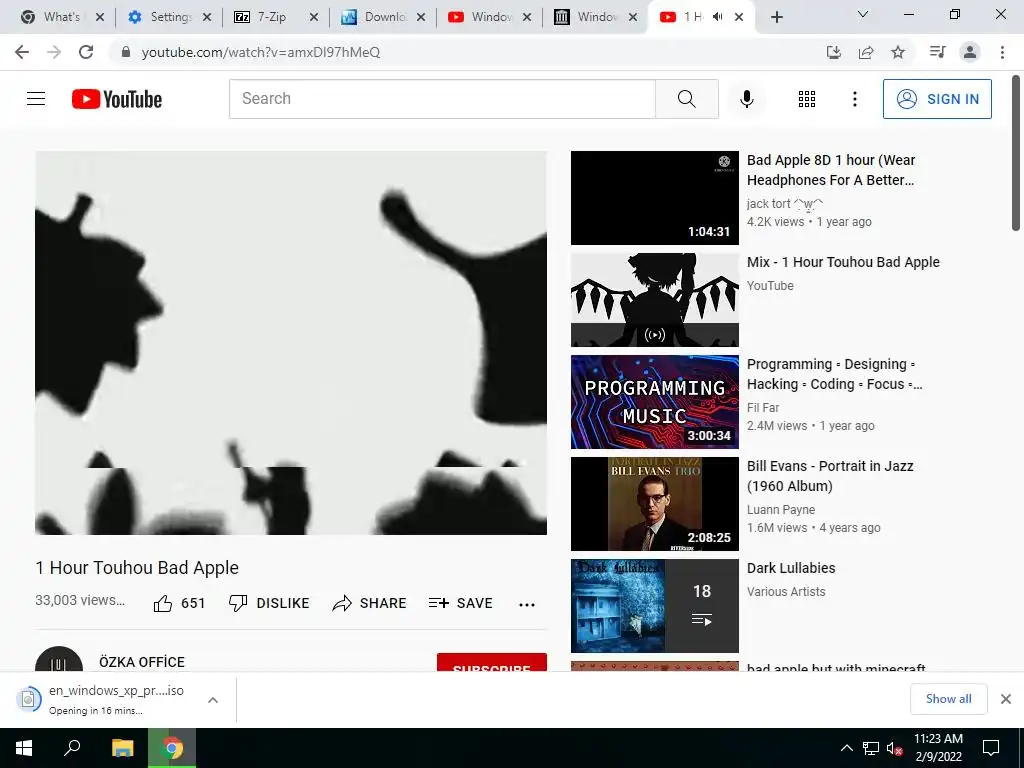Open Bad Apple 8D 1 hour video title
The height and width of the screenshot is (768, 1024).
[831, 170]
